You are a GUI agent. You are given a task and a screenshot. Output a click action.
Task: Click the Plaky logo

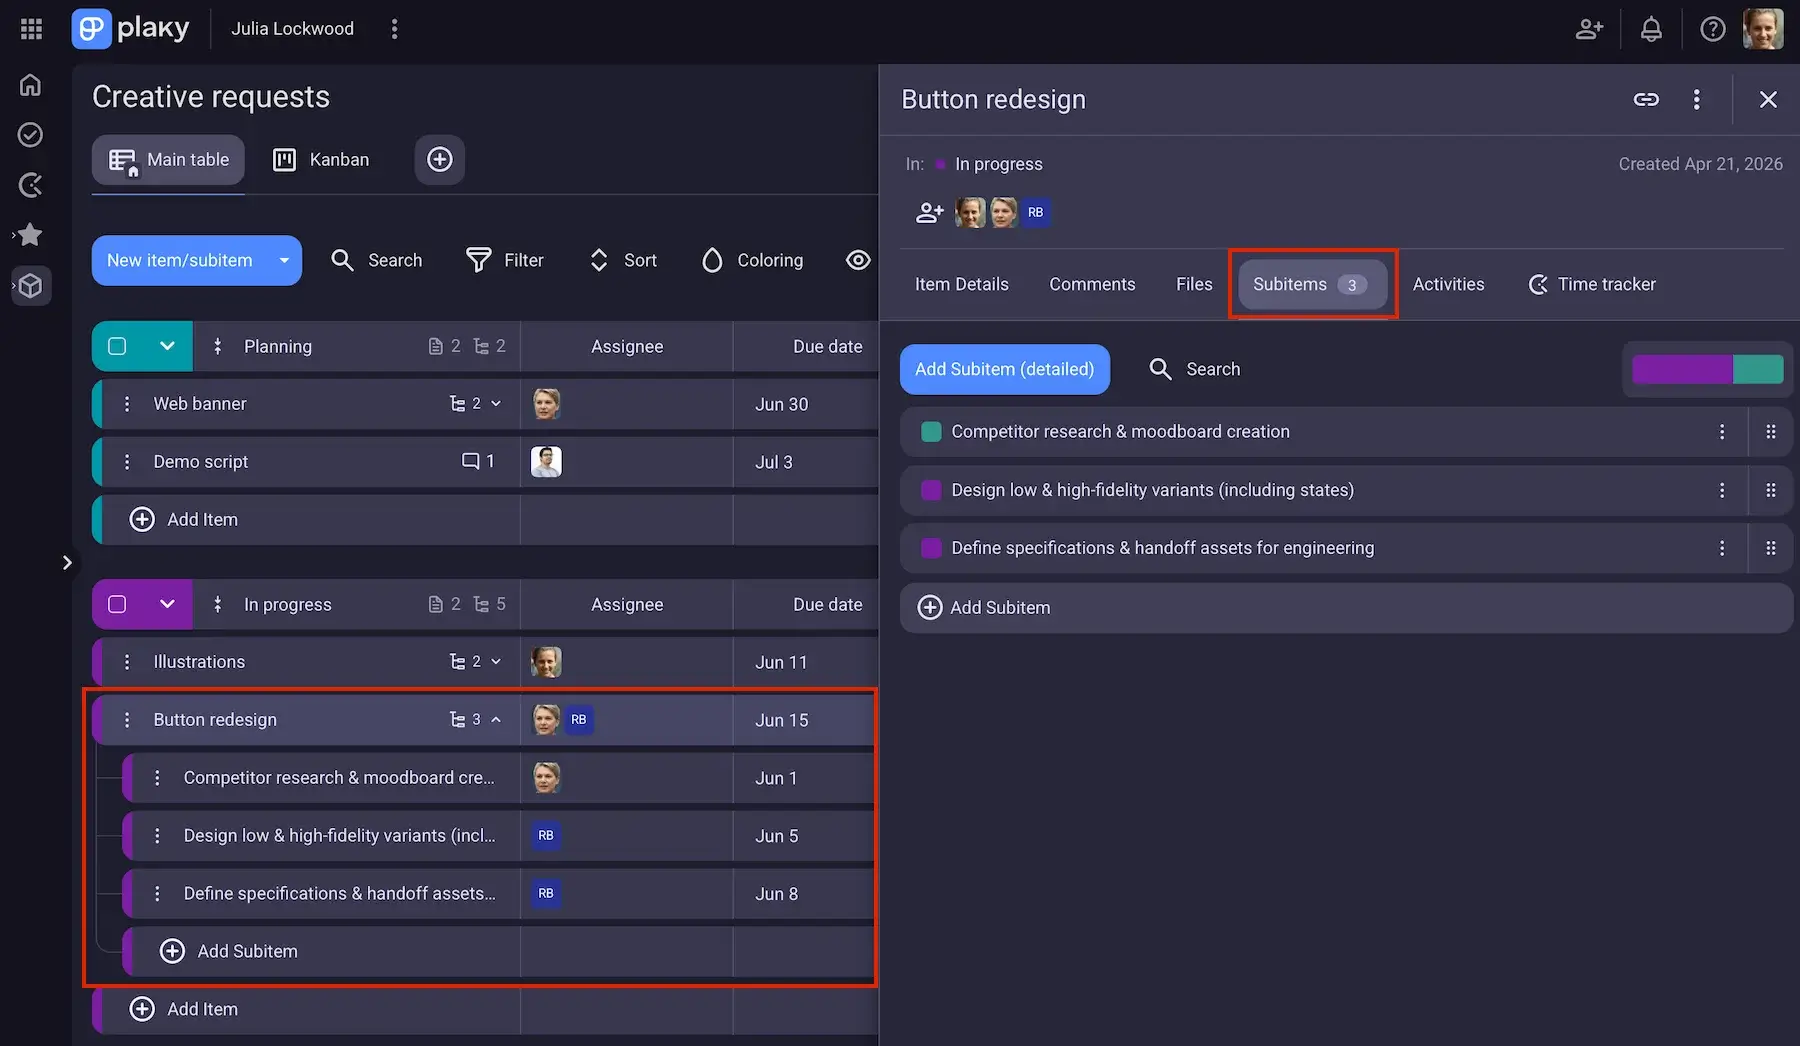(x=131, y=29)
